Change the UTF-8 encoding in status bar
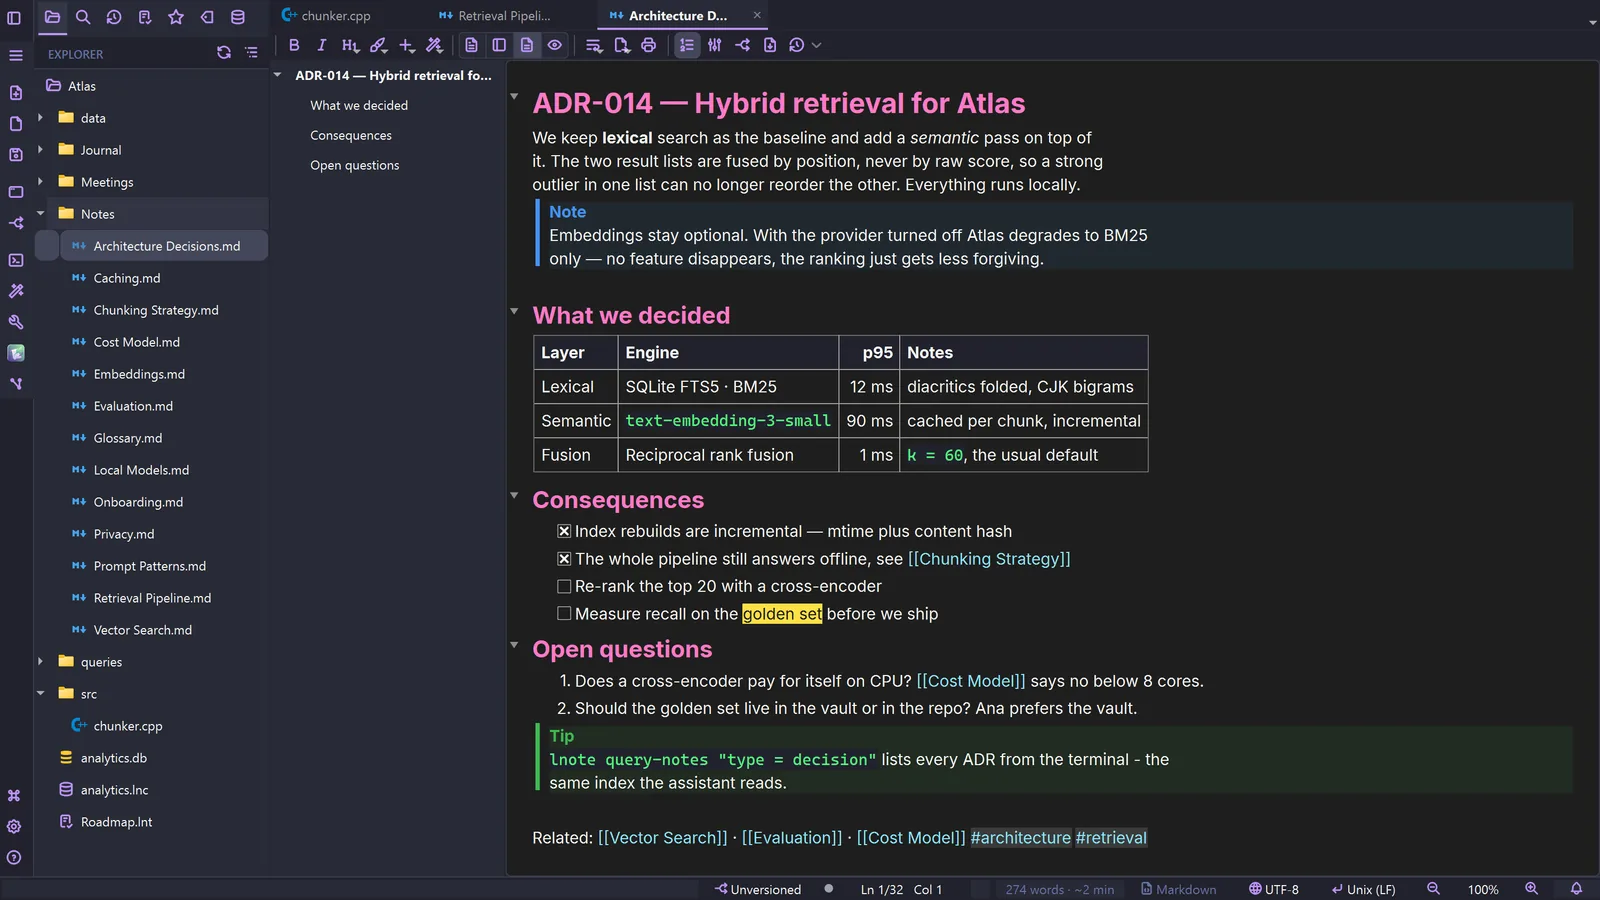The height and width of the screenshot is (900, 1600). 1274,889
